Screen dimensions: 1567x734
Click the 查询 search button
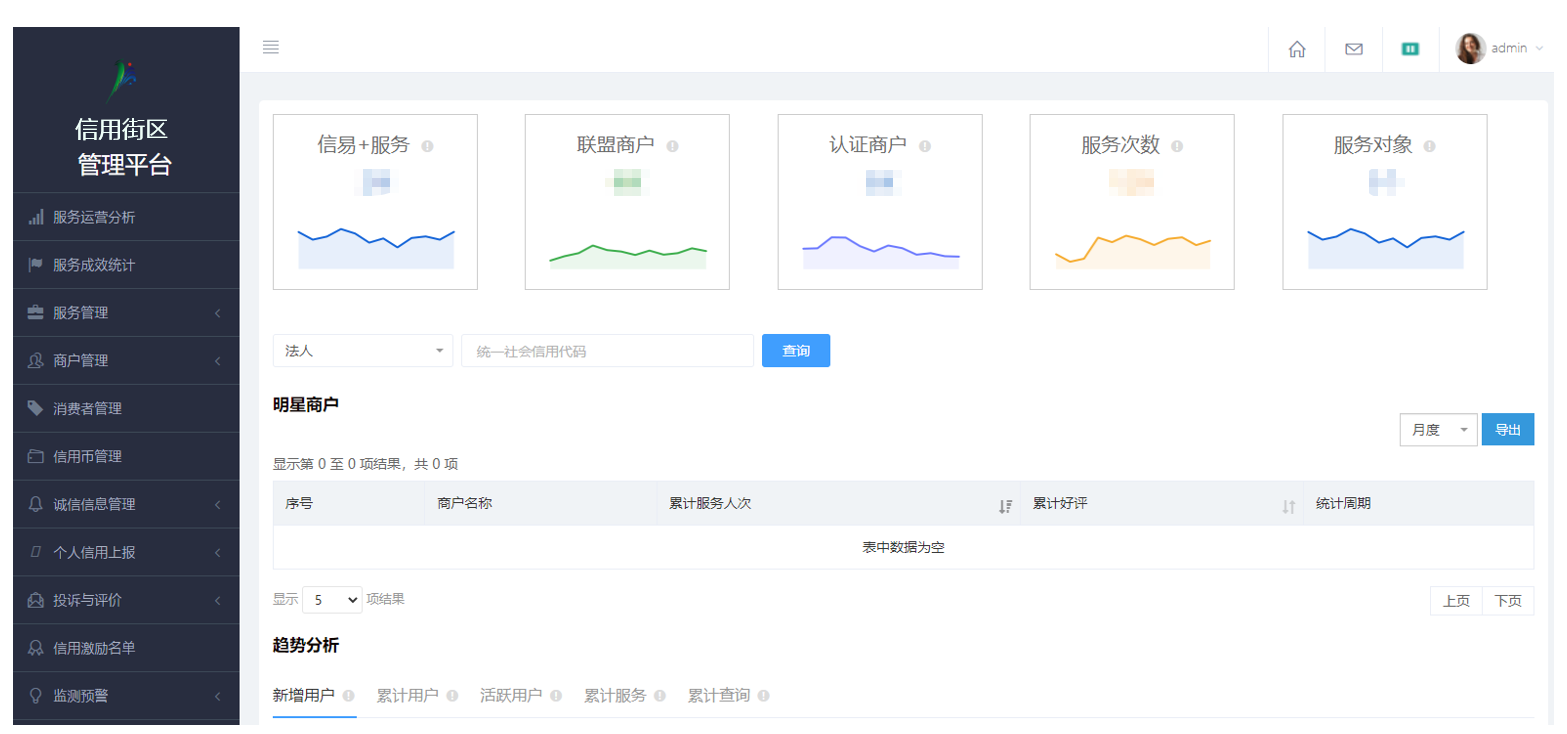click(x=795, y=351)
